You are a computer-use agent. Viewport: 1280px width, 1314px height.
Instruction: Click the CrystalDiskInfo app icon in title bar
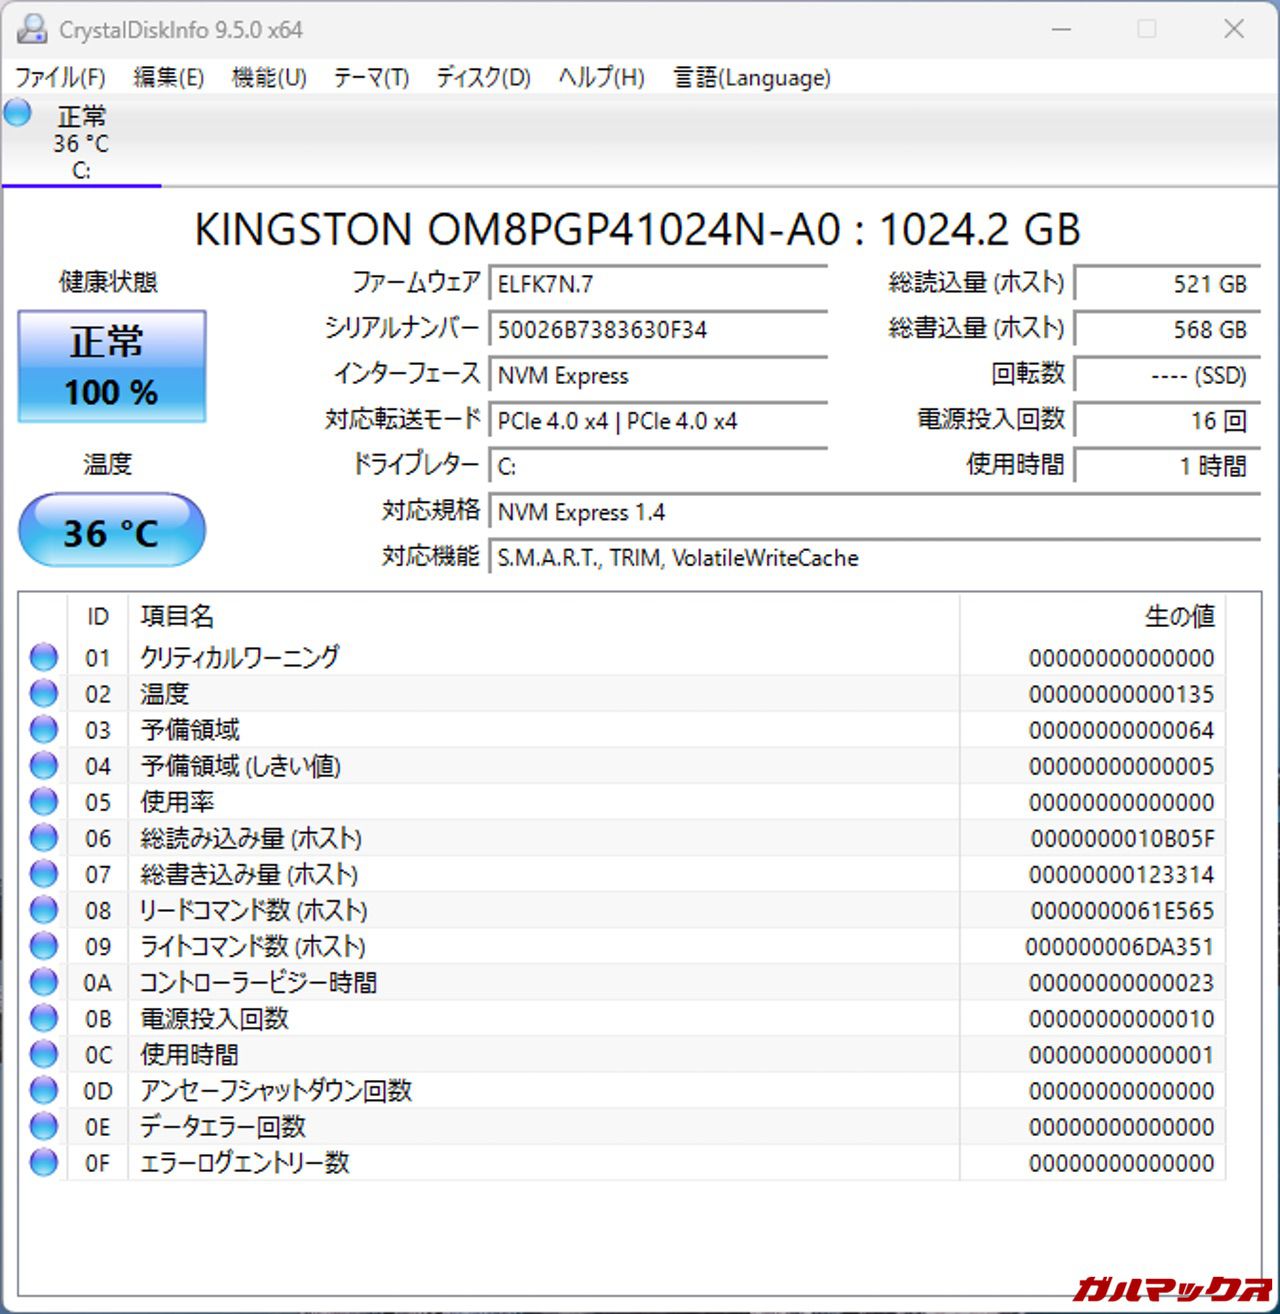[x=32, y=30]
